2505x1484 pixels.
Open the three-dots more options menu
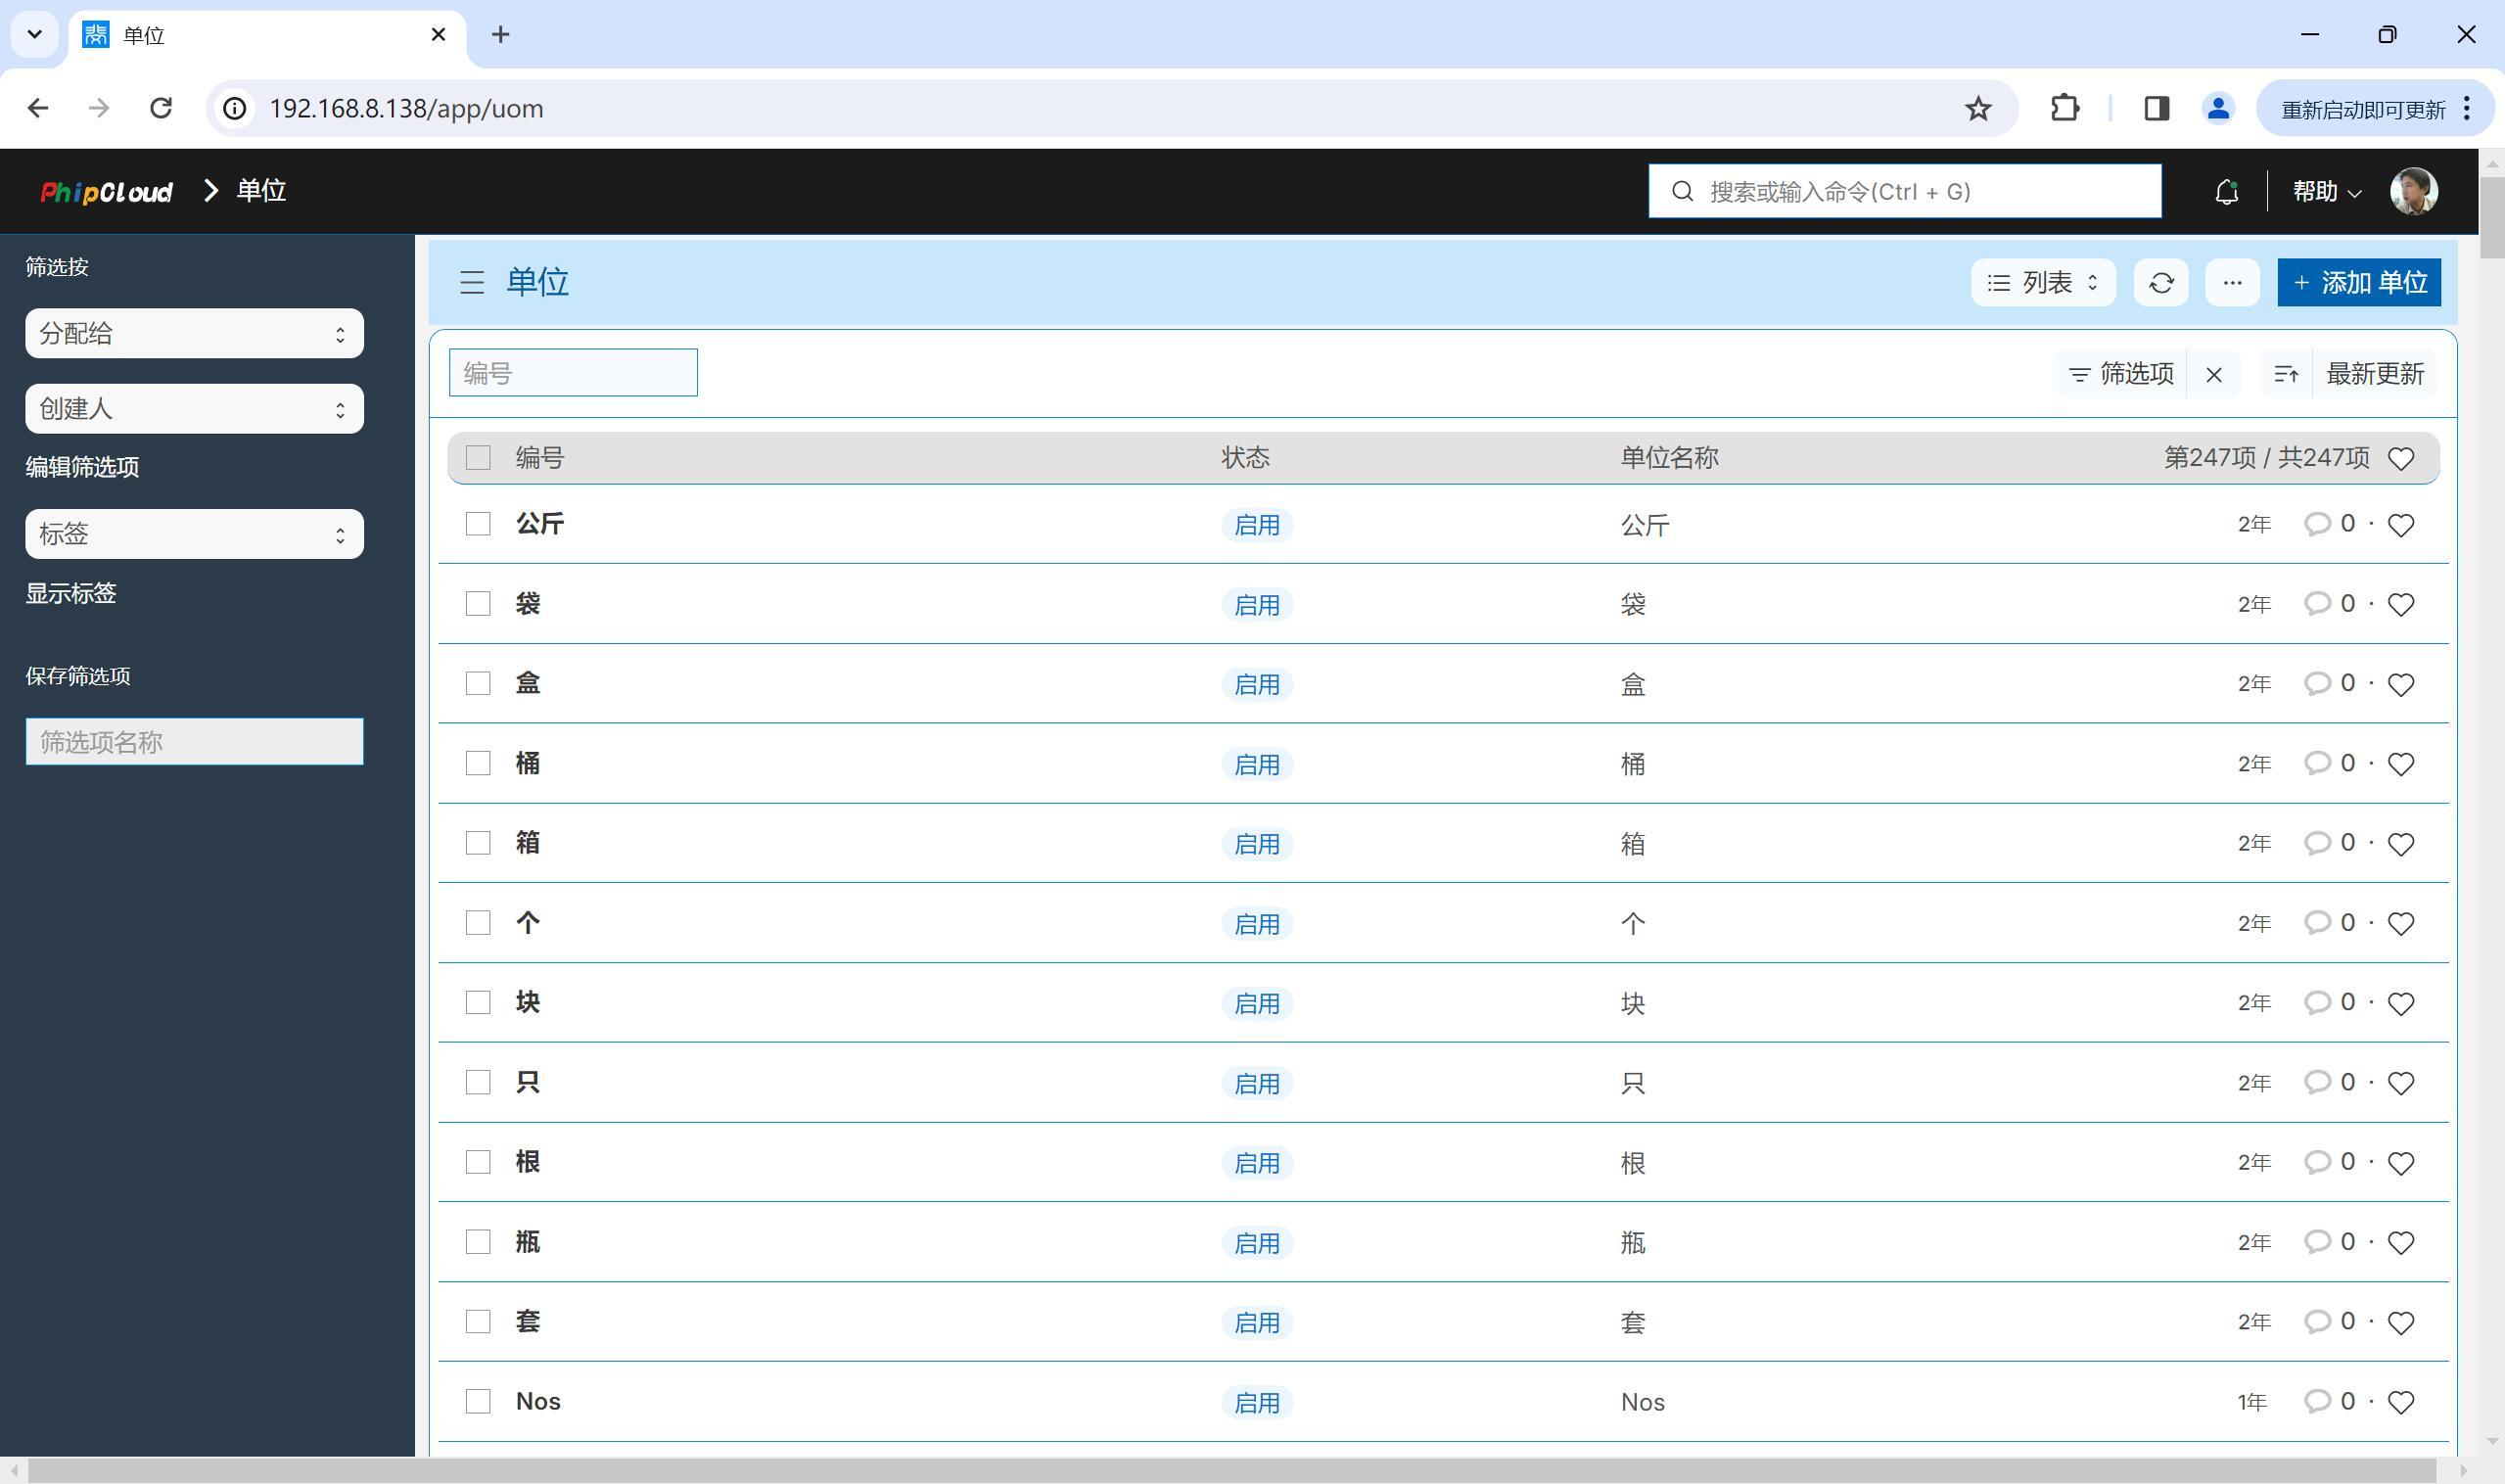[2232, 283]
